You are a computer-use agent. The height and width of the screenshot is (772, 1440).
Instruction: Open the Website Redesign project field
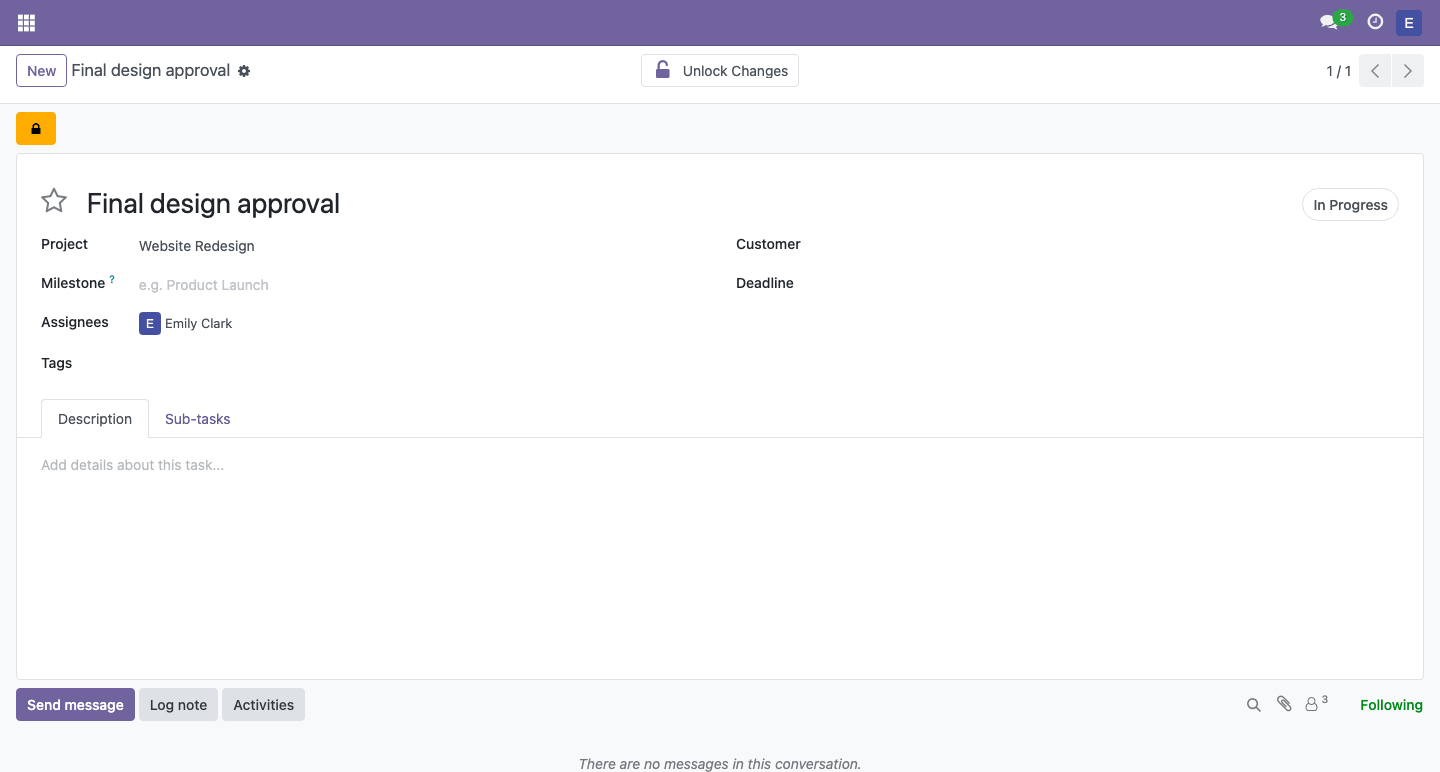pos(420,246)
